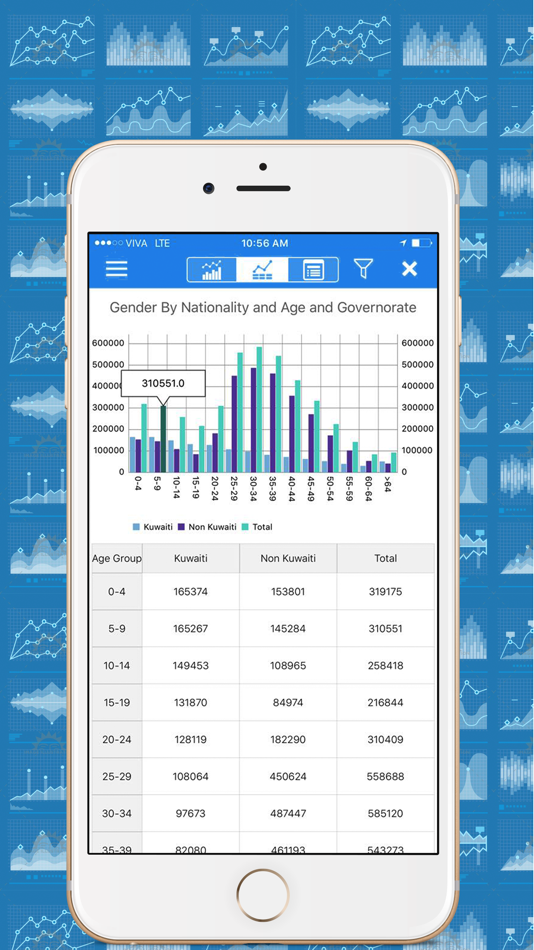Click the Kuwaiti value 165267

(x=191, y=628)
